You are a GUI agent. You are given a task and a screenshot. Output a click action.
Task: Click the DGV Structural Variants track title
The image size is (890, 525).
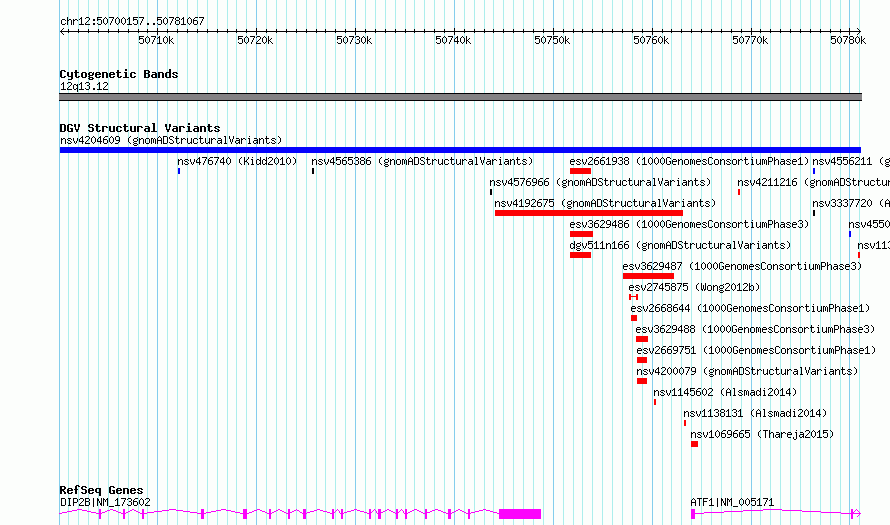coord(140,128)
